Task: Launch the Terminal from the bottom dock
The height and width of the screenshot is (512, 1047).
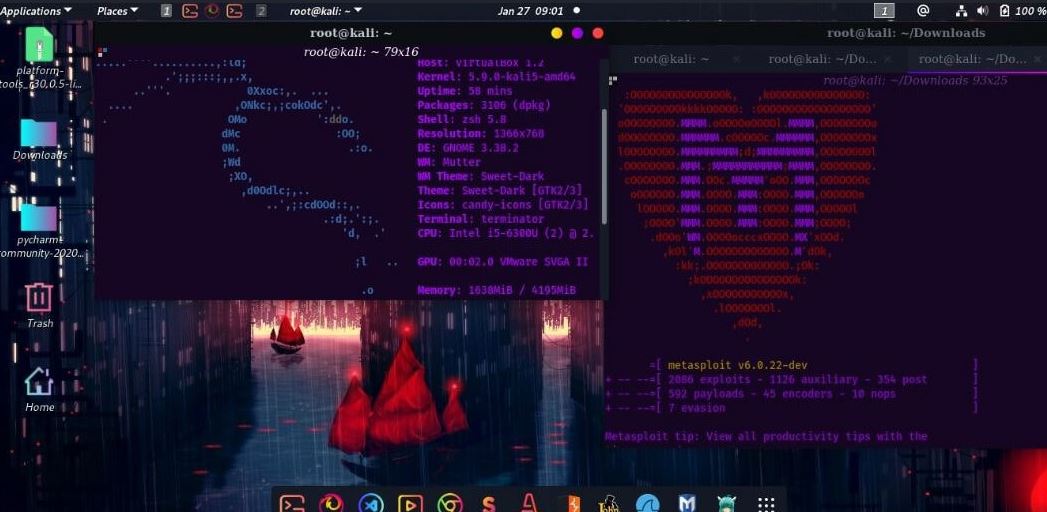Action: pyautogui.click(x=292, y=503)
